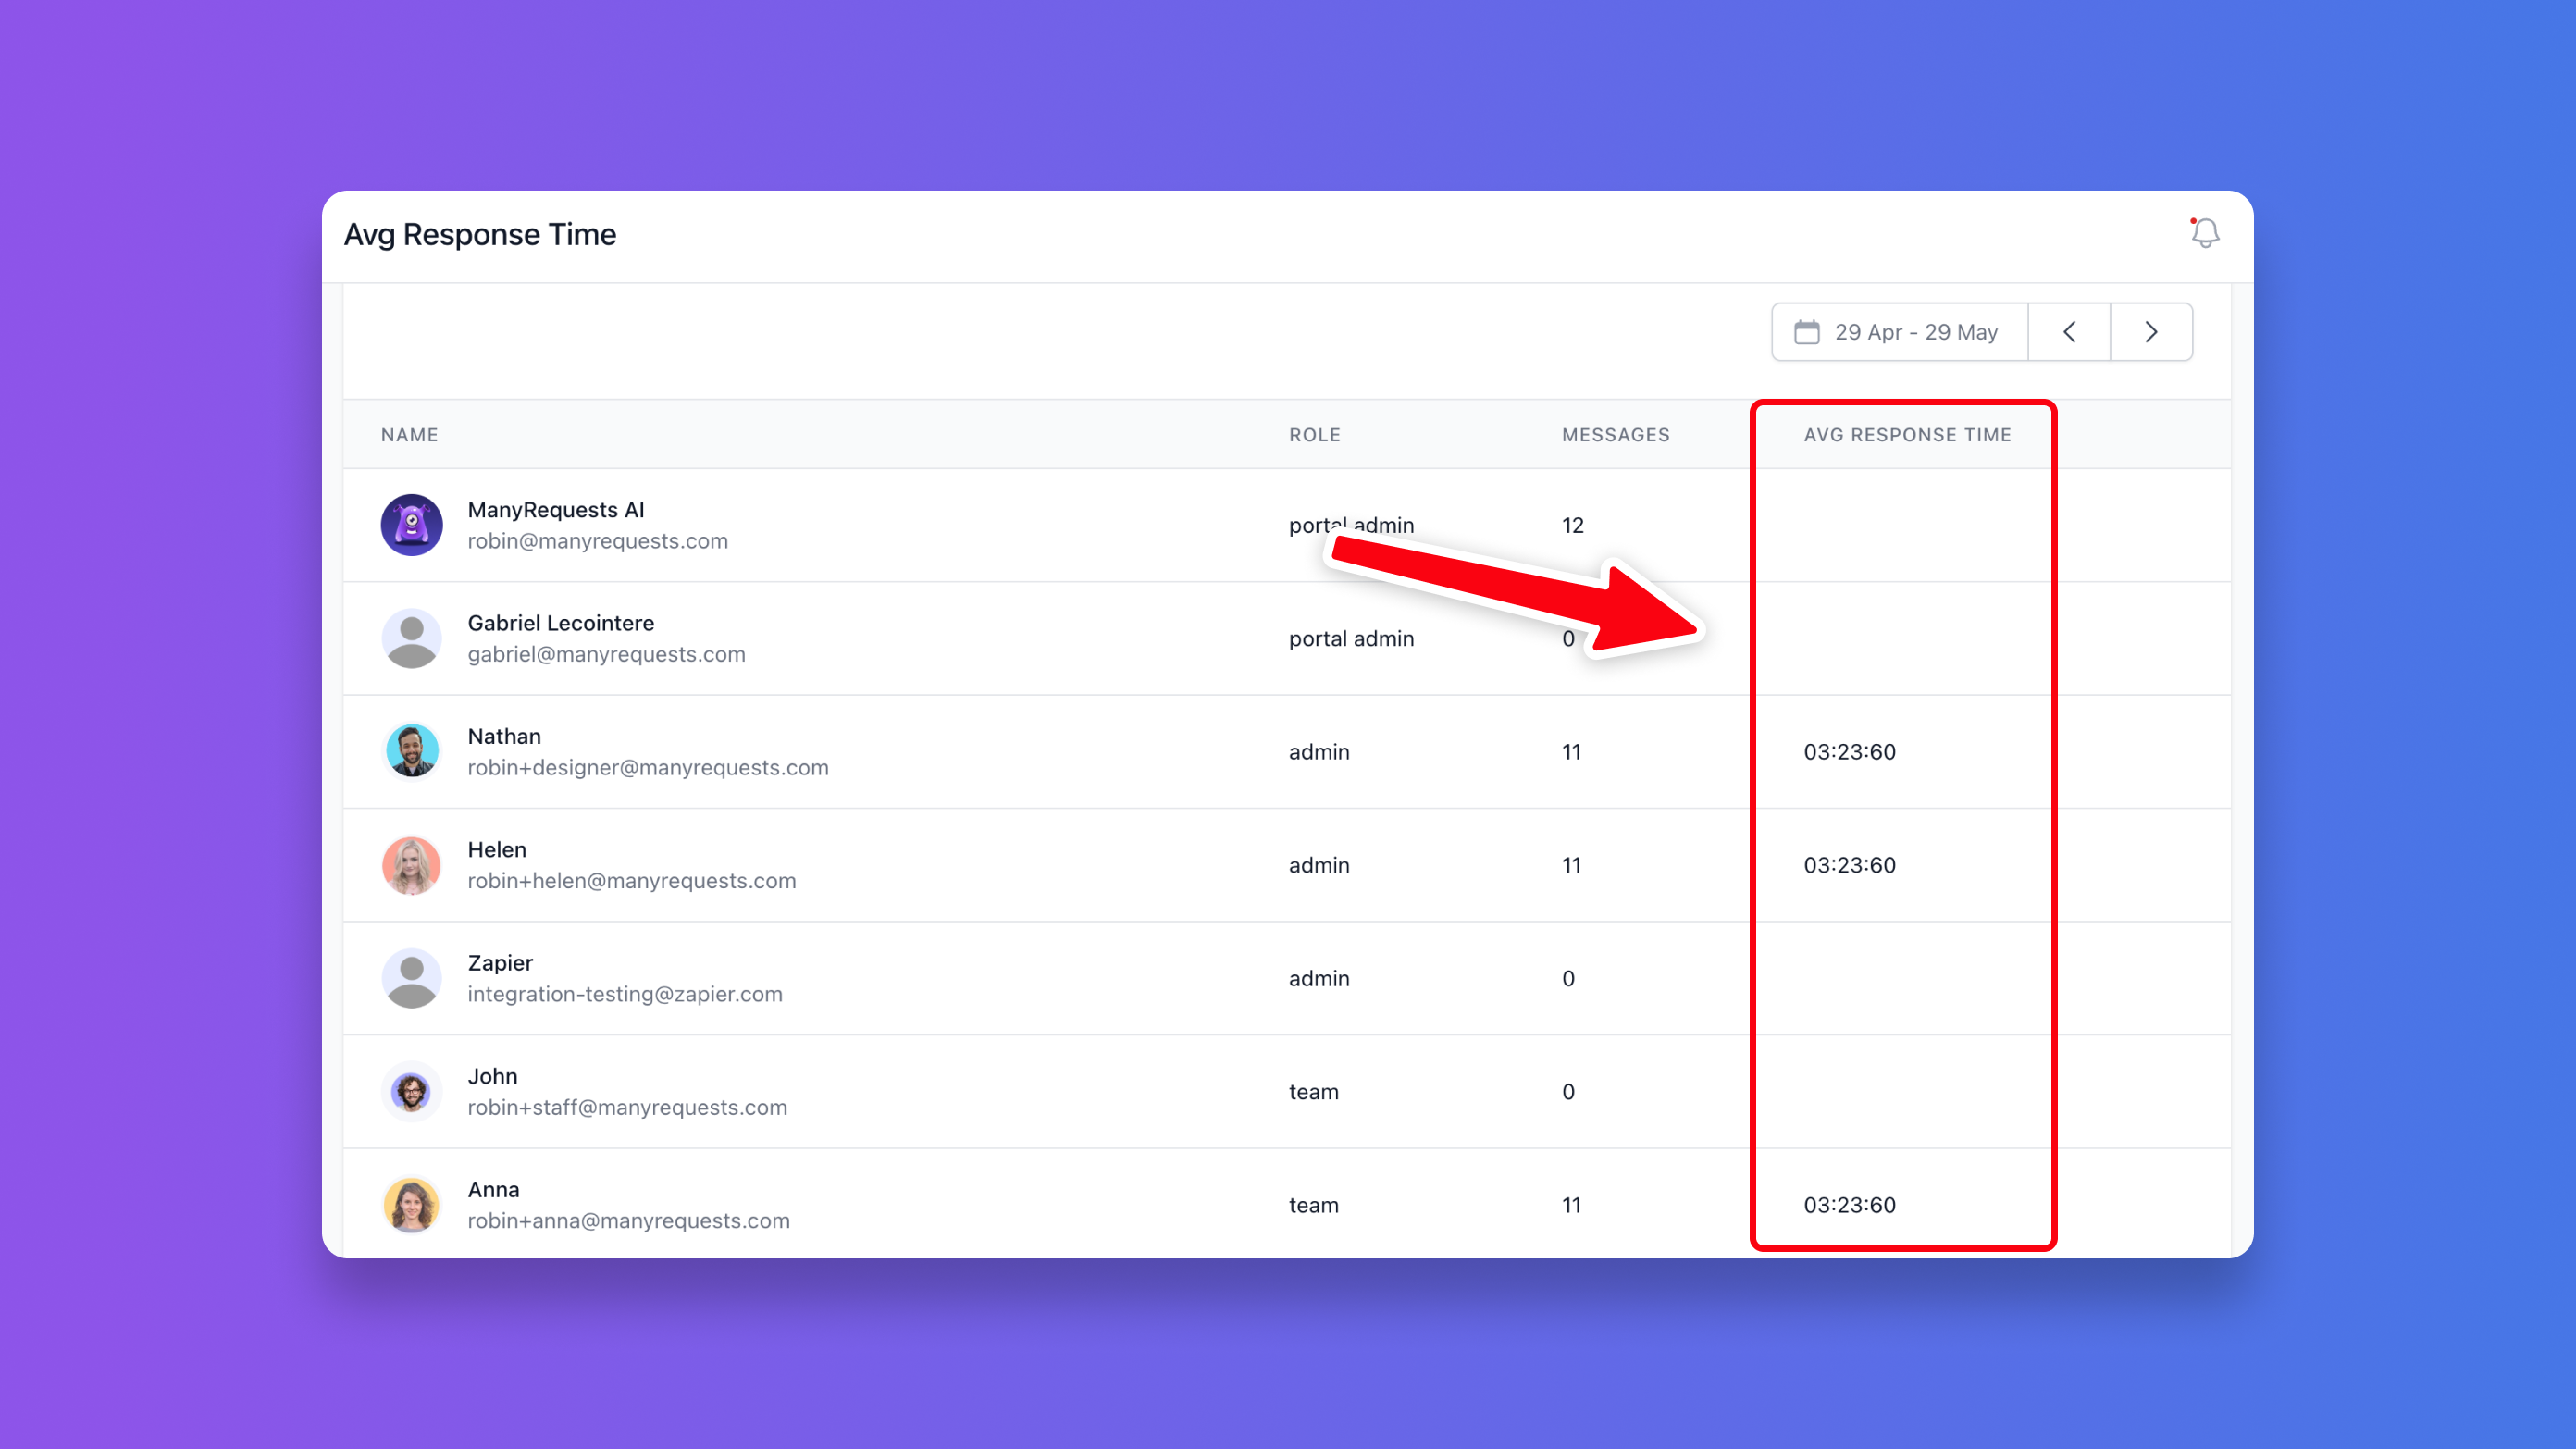Select the name Nathan
2576x1449 pixels.
504,736
